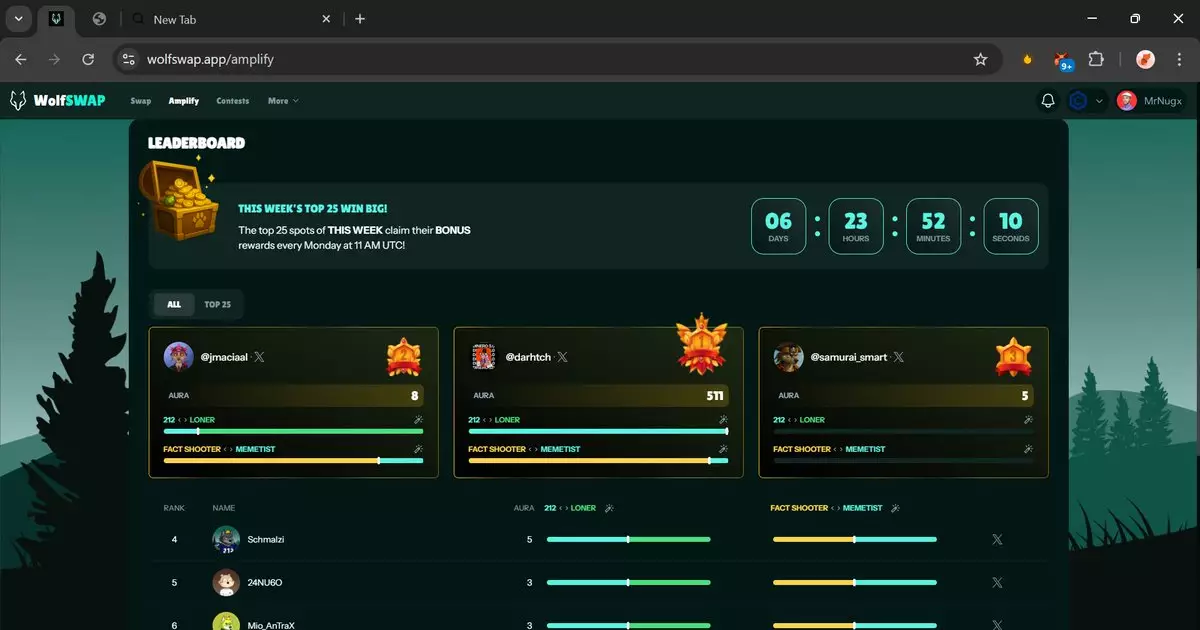Click X icon next to @darhtch

pyautogui.click(x=562, y=357)
